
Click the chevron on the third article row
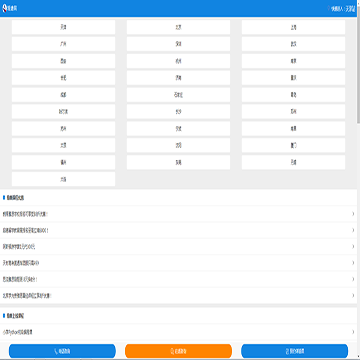pyautogui.click(x=353, y=247)
